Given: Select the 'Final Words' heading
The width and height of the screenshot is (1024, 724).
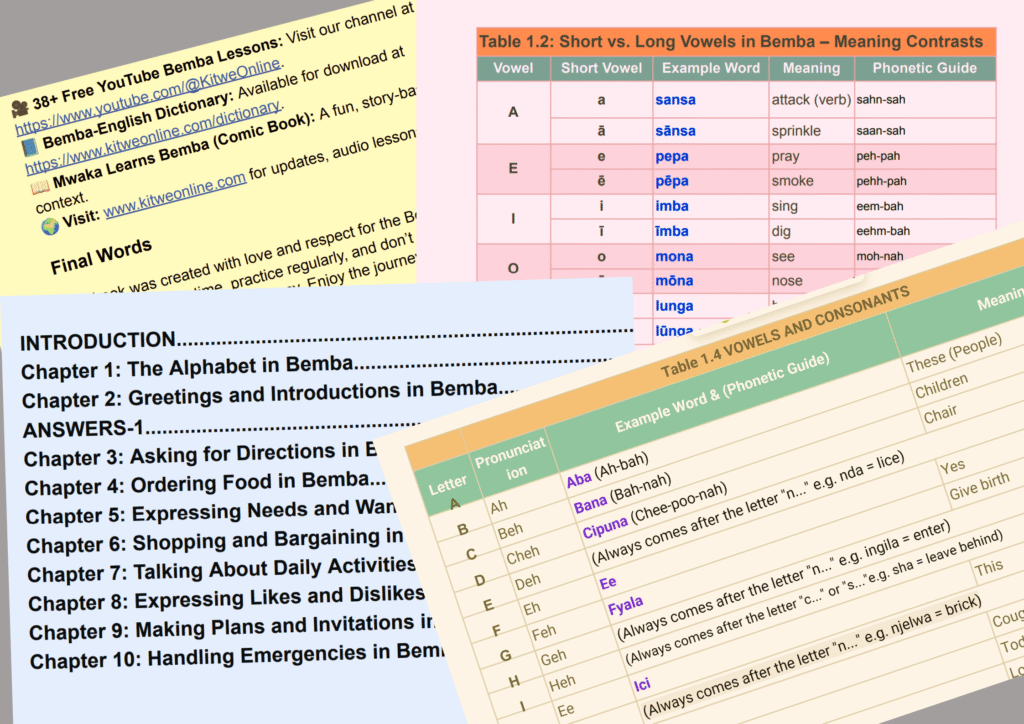Looking at the screenshot, I should pos(101,256).
